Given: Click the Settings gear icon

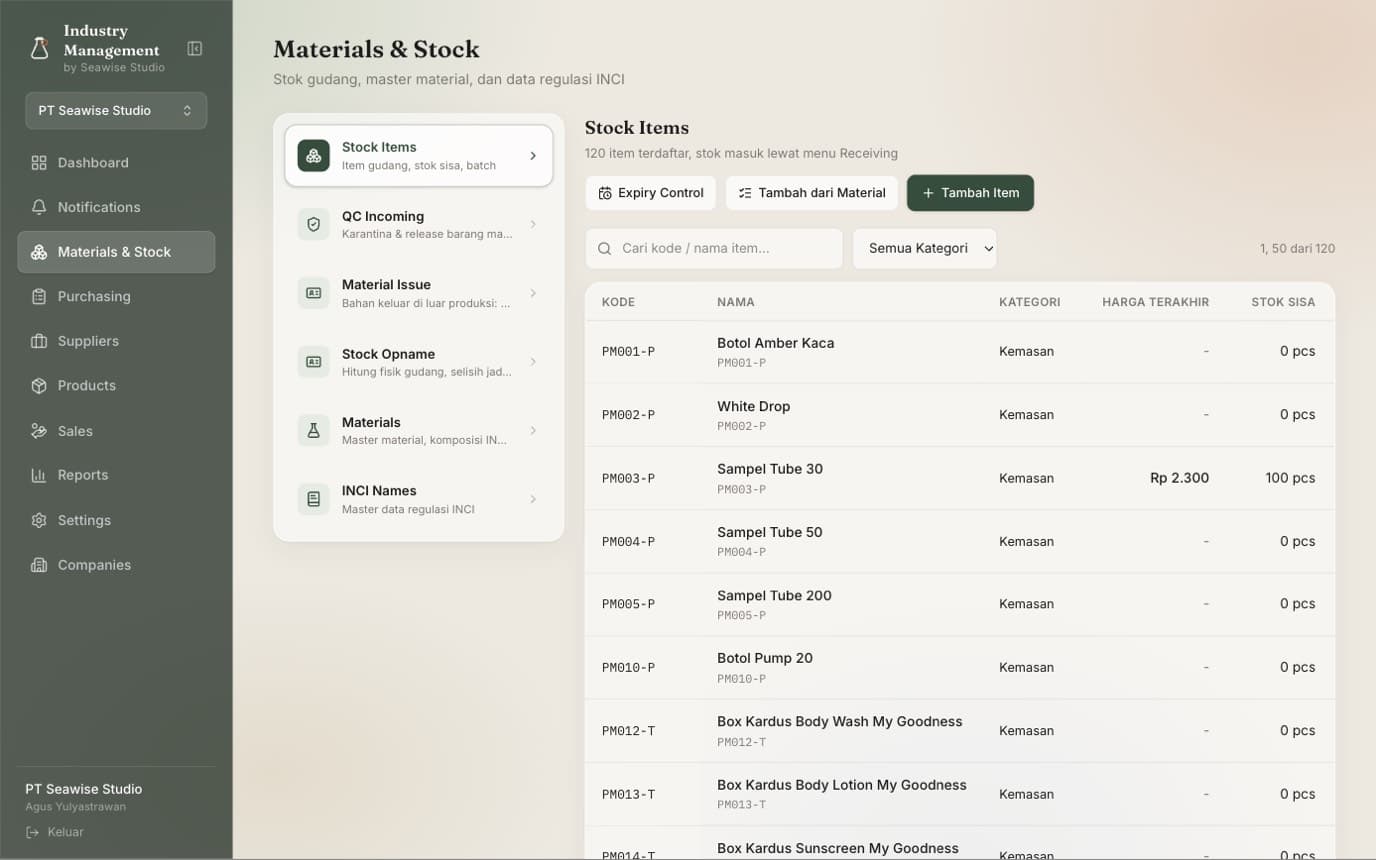Looking at the screenshot, I should pos(39,520).
